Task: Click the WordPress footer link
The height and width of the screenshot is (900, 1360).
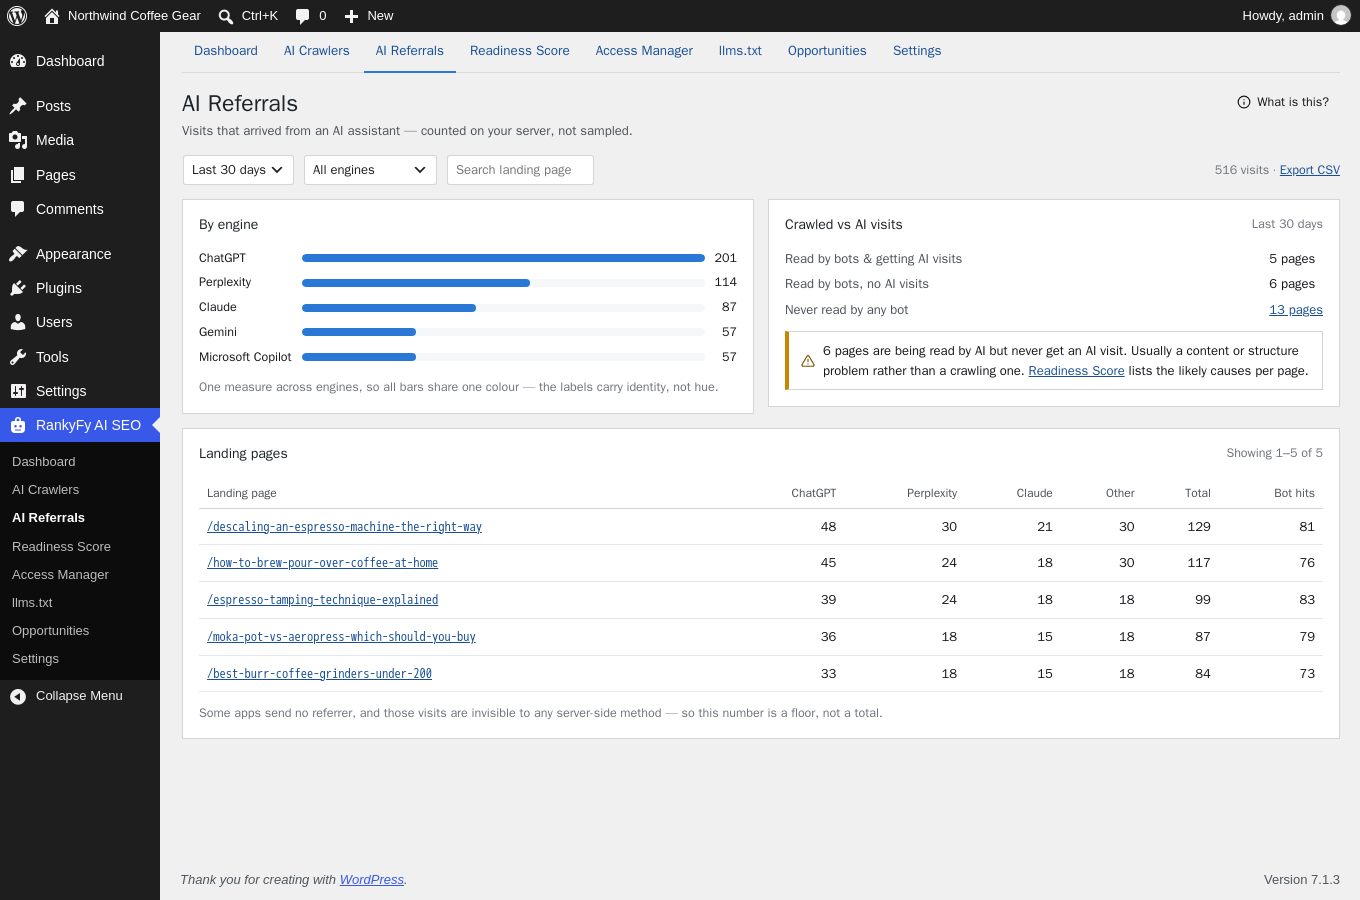Action: tap(372, 880)
